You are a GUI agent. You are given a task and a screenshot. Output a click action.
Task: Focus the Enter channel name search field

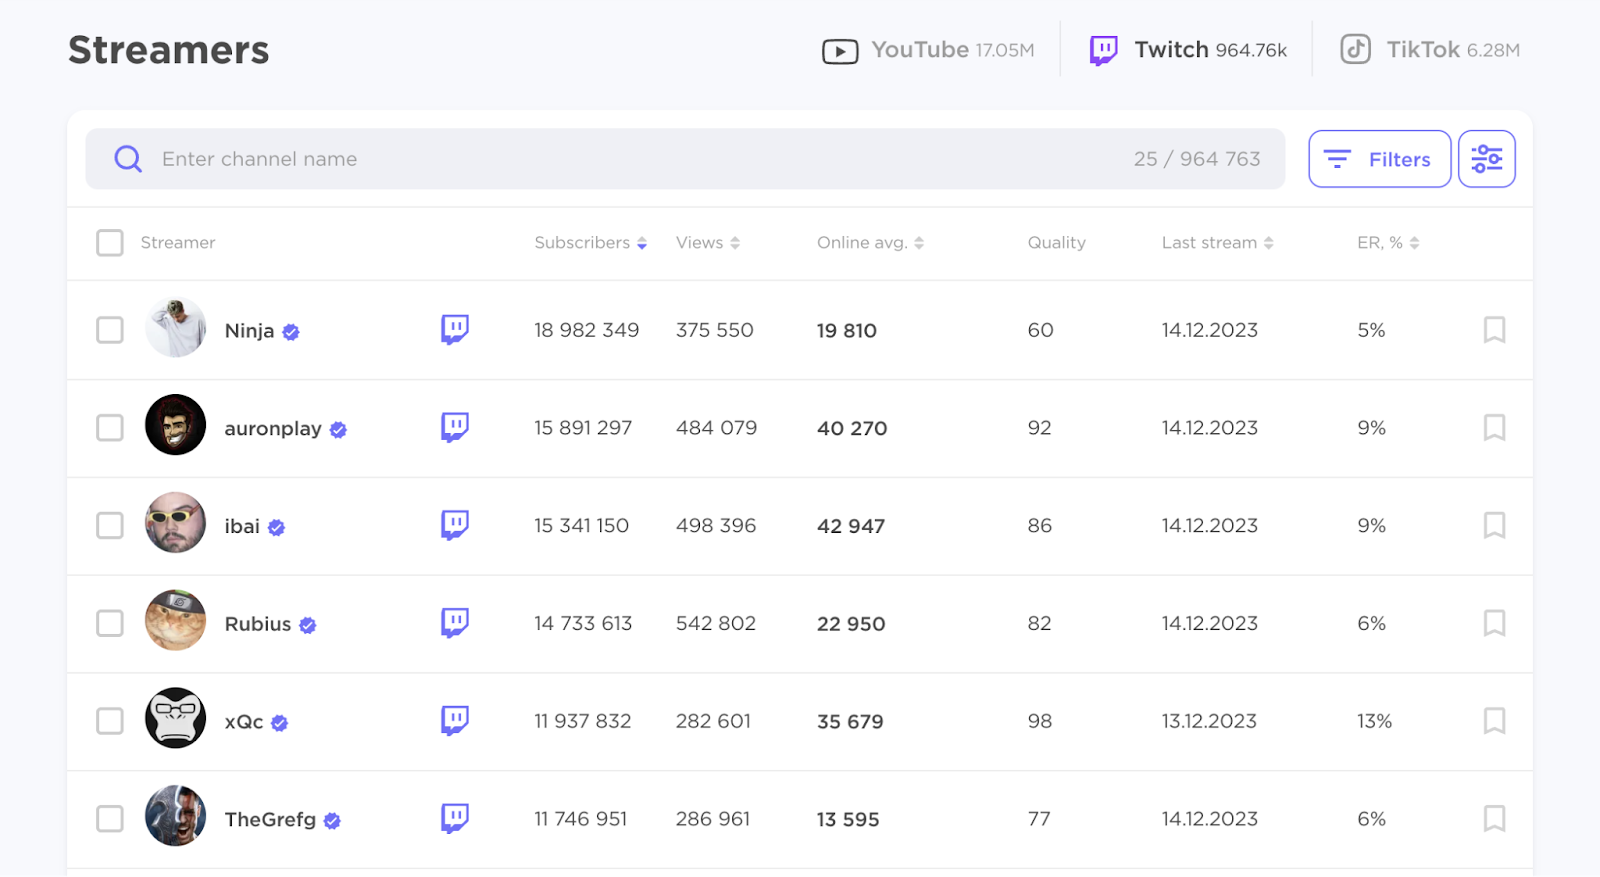tap(640, 159)
